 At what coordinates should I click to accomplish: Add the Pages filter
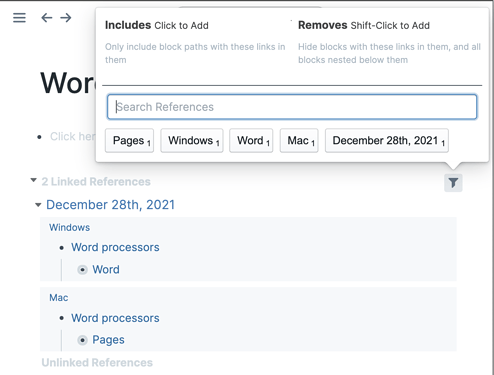coord(129,141)
